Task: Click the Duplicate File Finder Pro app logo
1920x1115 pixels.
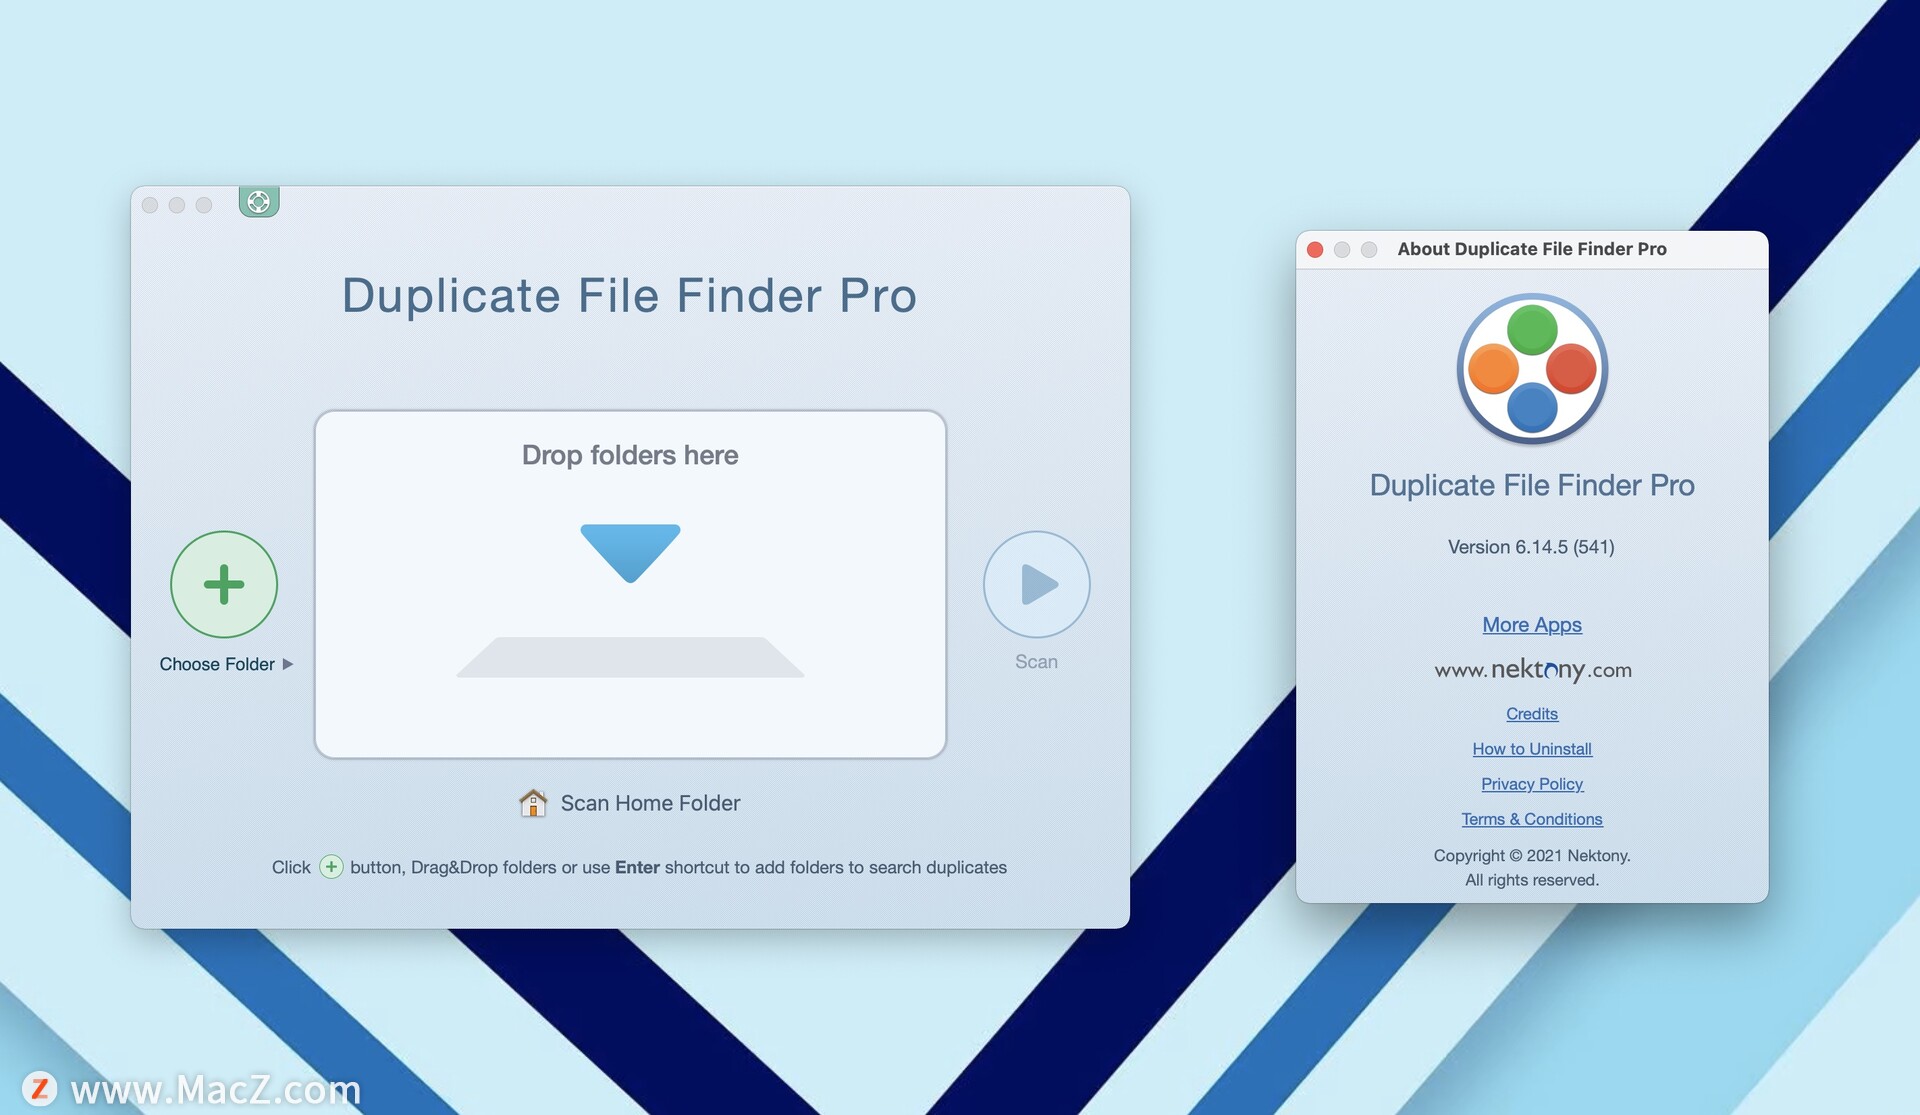Action: [x=1532, y=369]
